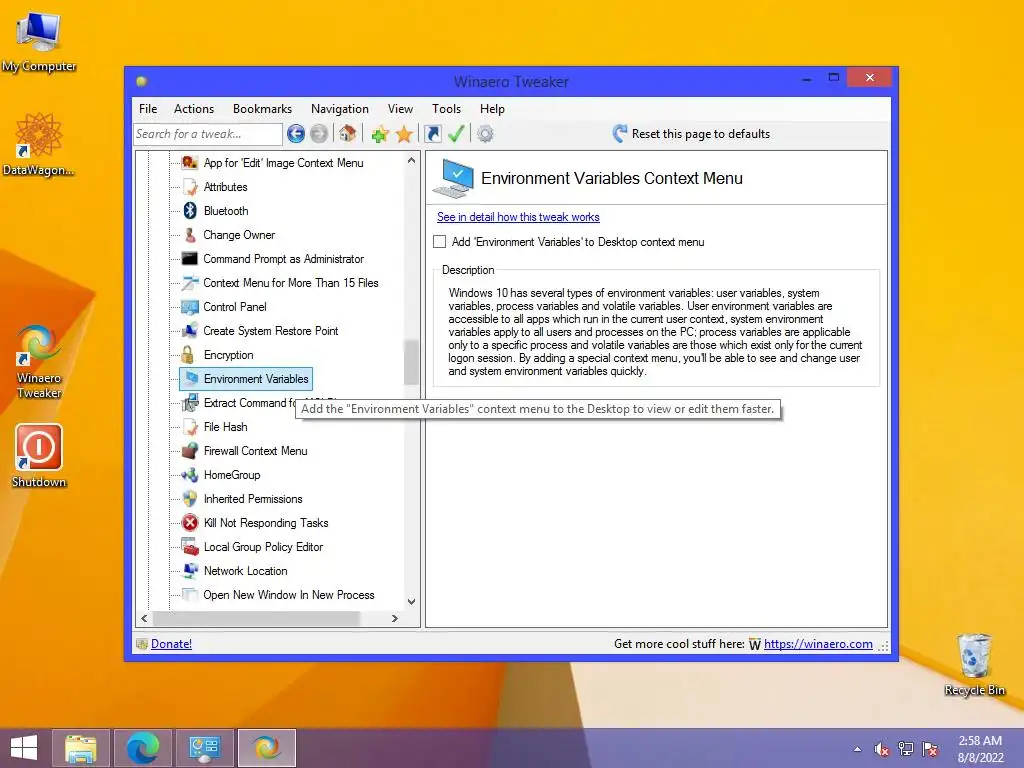Image resolution: width=1024 pixels, height=768 pixels.
Task: Select App for 'Edit' Image Context Menu
Action: (x=283, y=163)
